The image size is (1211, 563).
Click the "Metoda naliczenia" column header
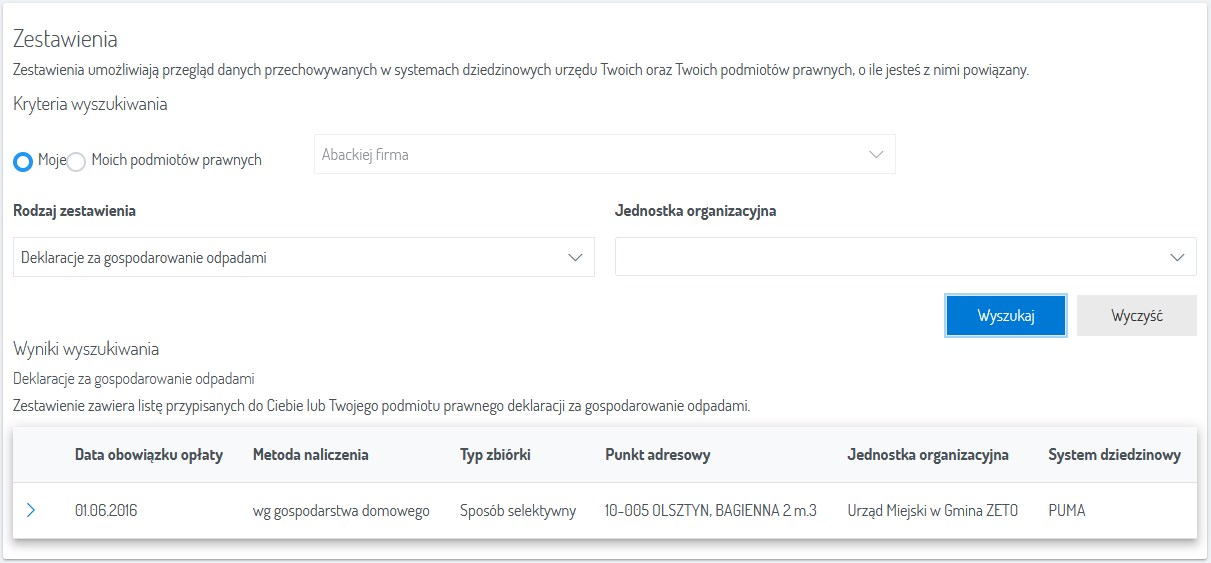point(311,455)
